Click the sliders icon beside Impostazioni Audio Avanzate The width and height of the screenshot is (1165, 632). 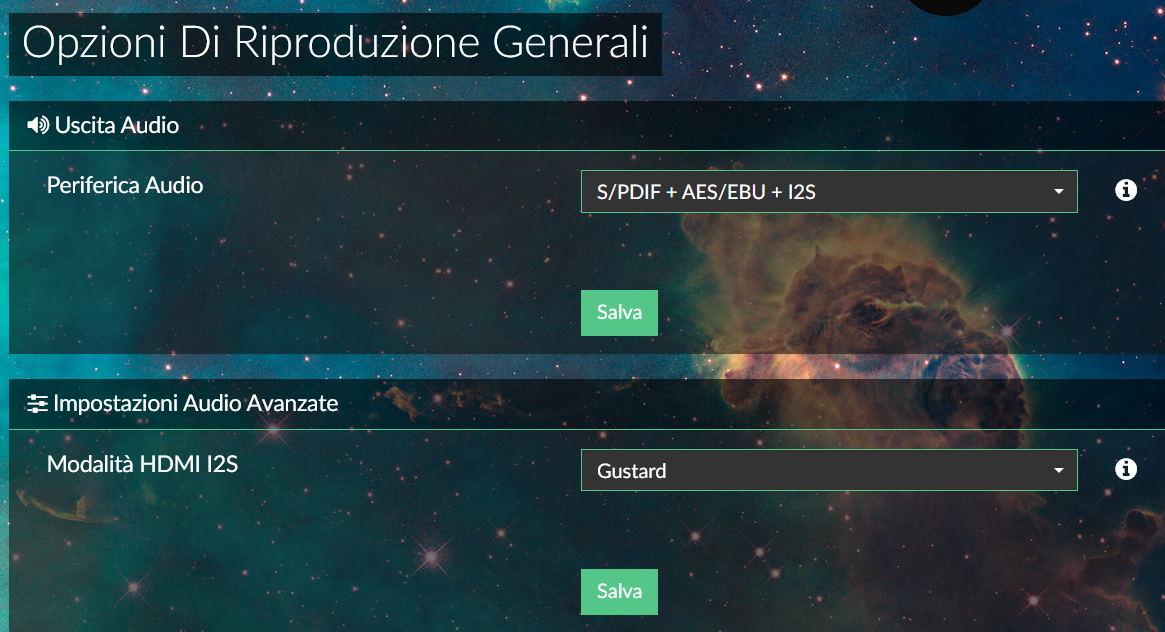37,403
